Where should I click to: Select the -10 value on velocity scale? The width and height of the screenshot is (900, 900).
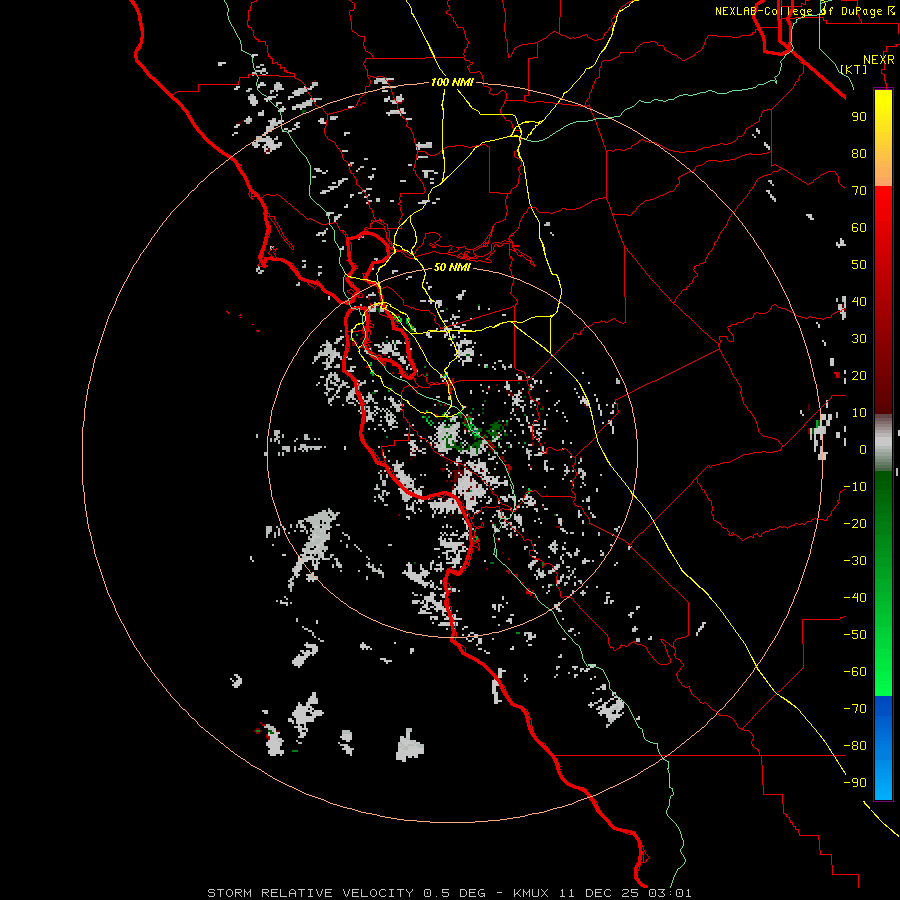point(855,487)
